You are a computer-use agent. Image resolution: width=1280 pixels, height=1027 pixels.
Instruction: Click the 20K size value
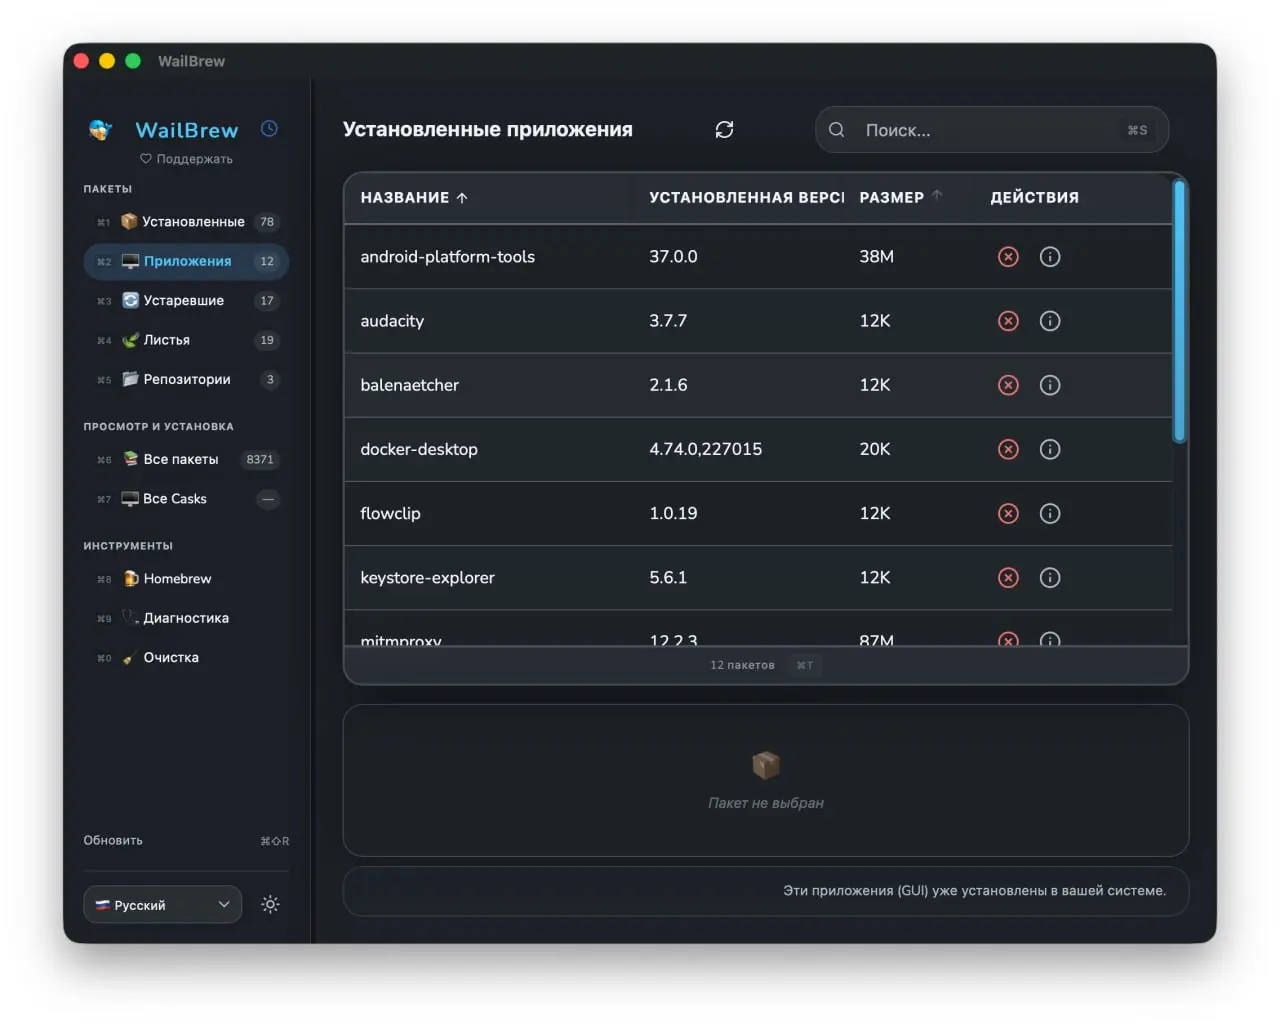pos(874,449)
